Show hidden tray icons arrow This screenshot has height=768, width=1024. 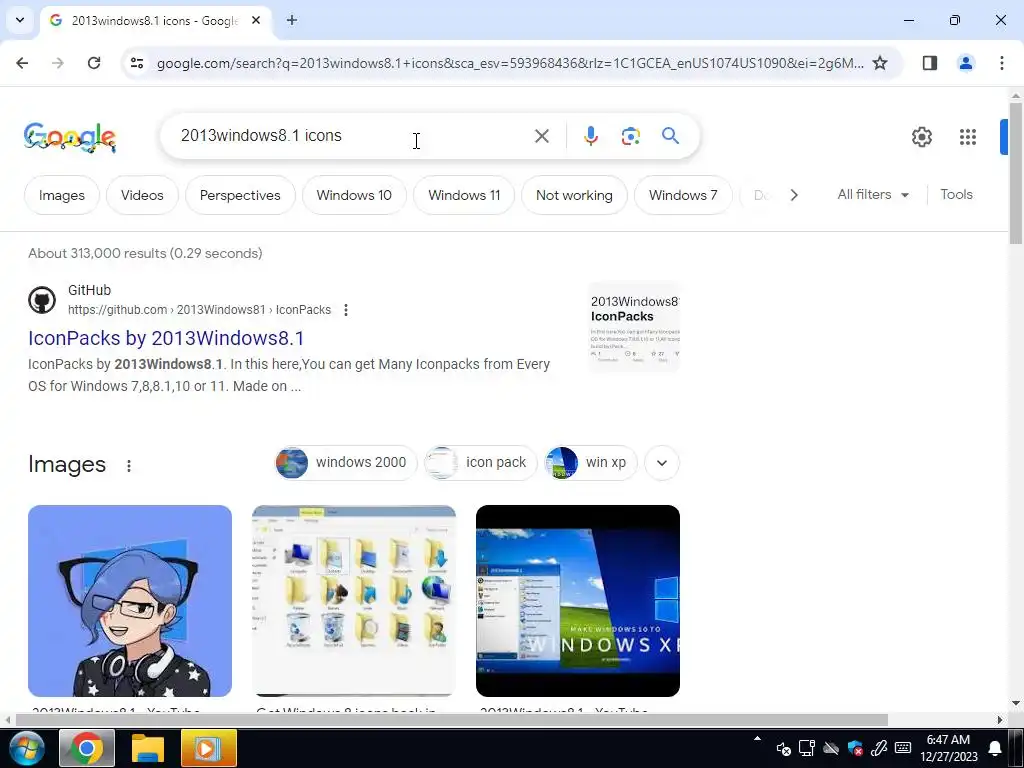[x=757, y=739]
